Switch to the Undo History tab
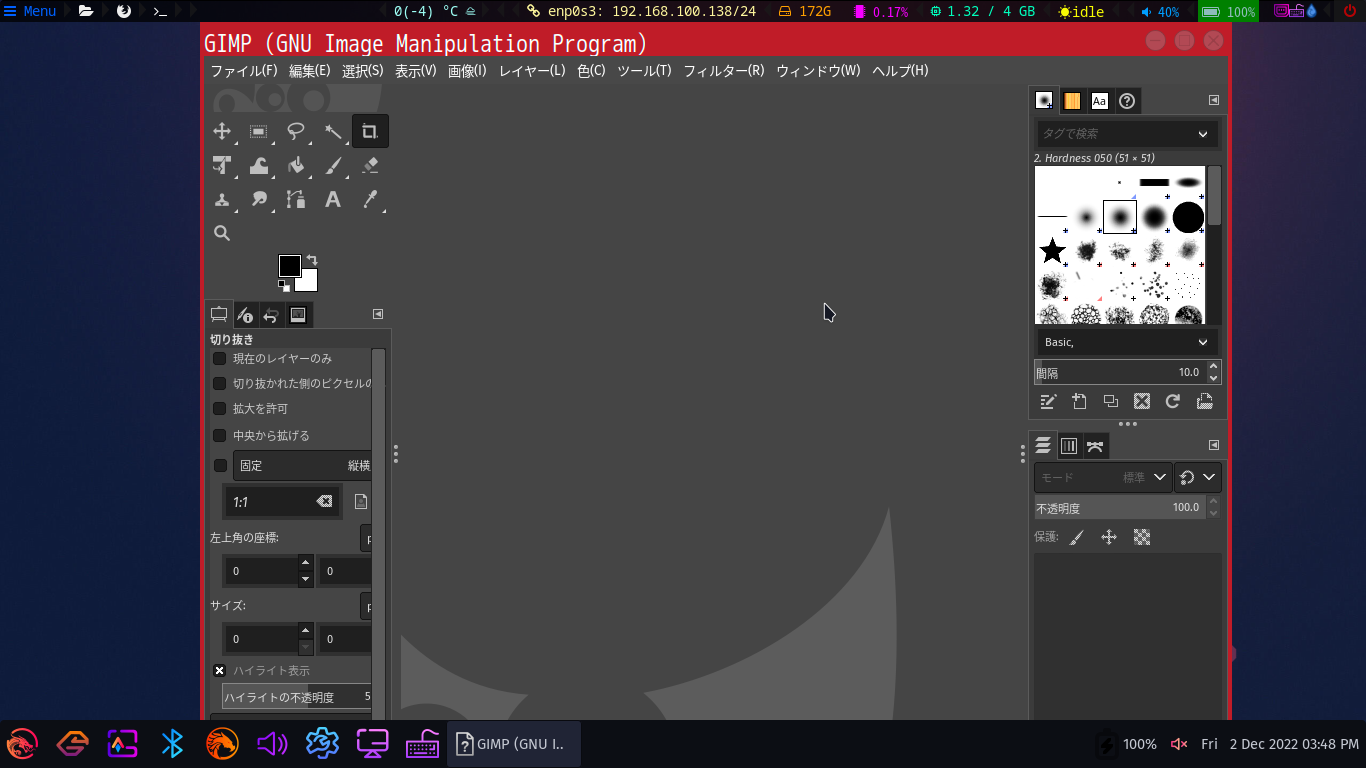Screen dimensions: 1366x768 pyautogui.click(x=271, y=315)
